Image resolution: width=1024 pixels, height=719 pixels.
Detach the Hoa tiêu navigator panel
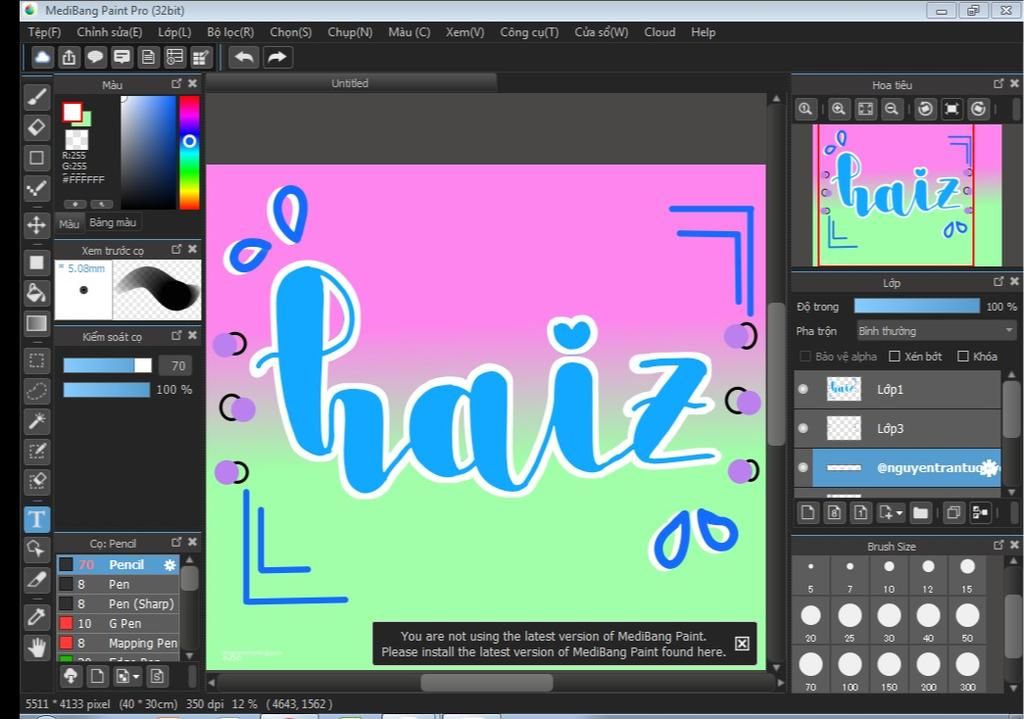(x=999, y=84)
